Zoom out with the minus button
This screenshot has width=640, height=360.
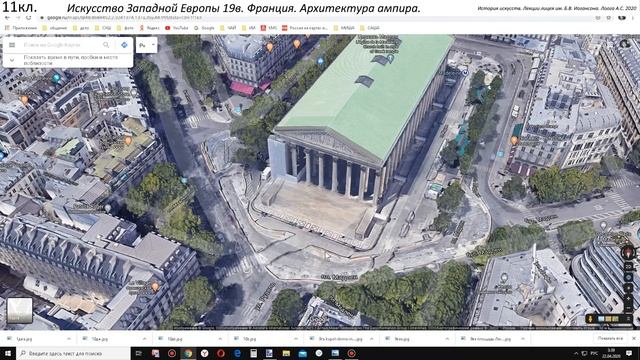click(x=629, y=307)
